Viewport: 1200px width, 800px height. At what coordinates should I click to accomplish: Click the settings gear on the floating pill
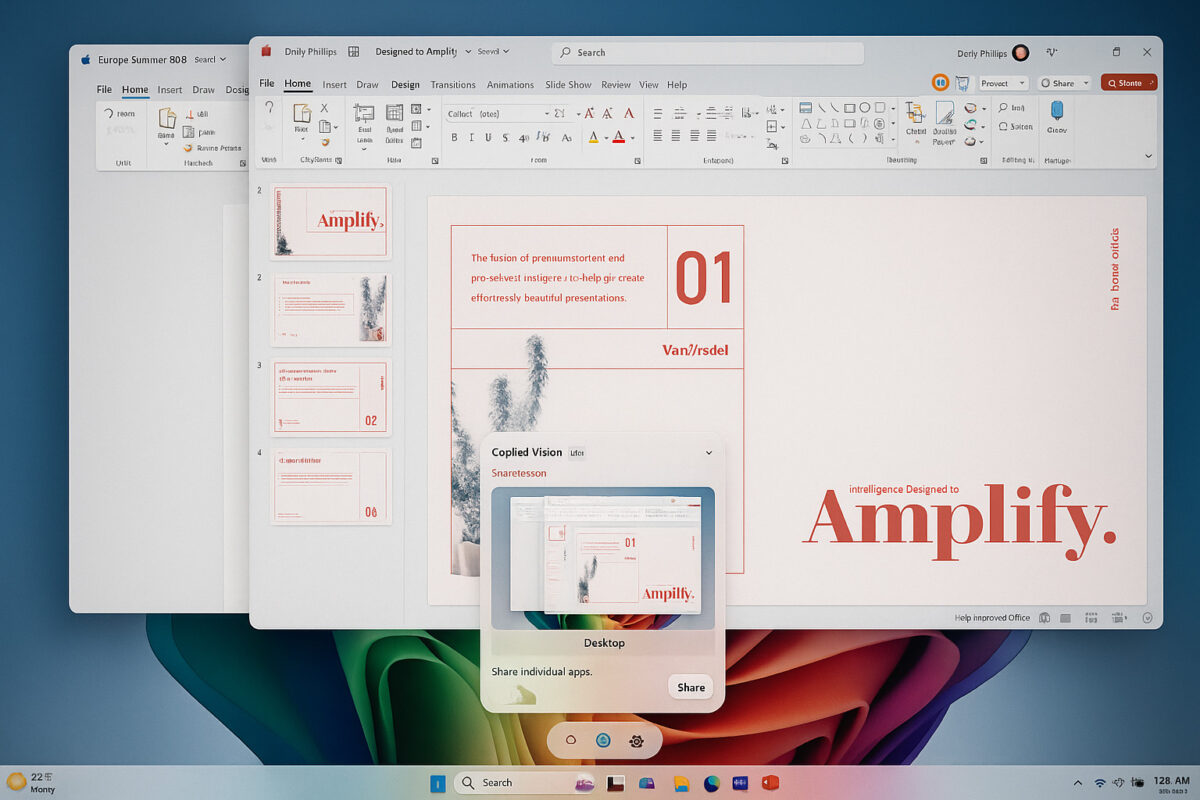636,741
